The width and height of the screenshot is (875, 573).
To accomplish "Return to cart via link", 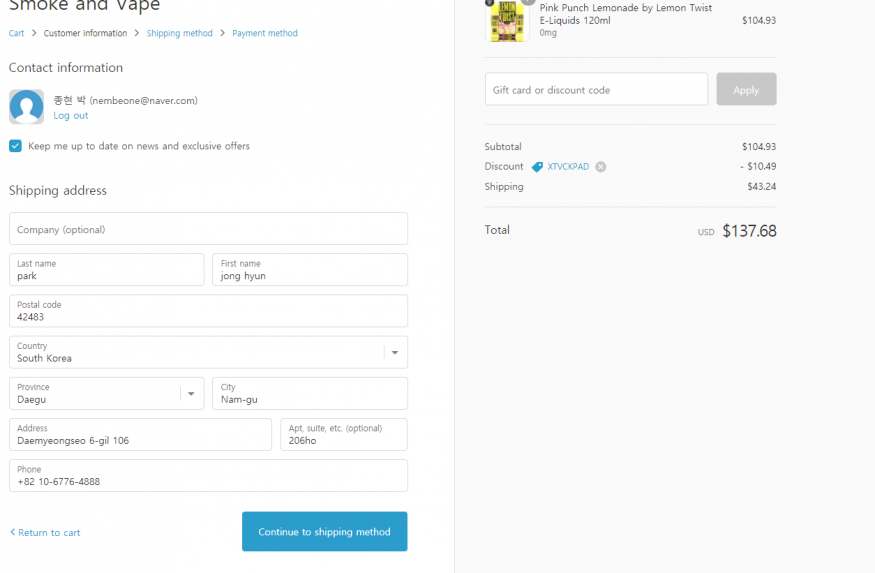I will pos(45,532).
